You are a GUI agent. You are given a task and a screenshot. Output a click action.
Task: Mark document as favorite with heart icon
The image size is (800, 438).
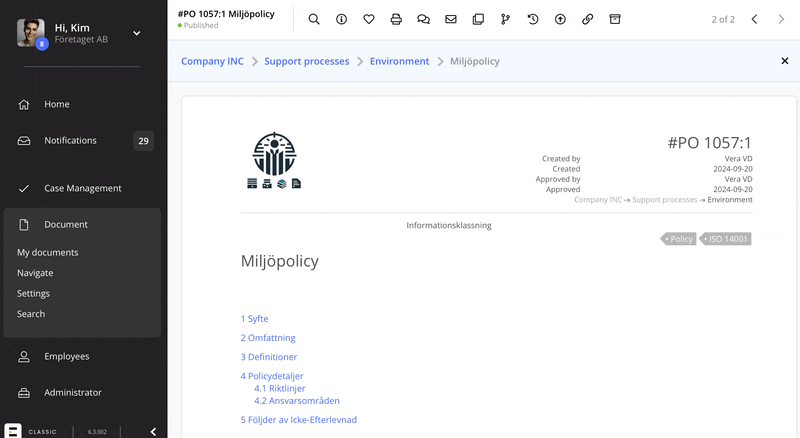tap(368, 19)
